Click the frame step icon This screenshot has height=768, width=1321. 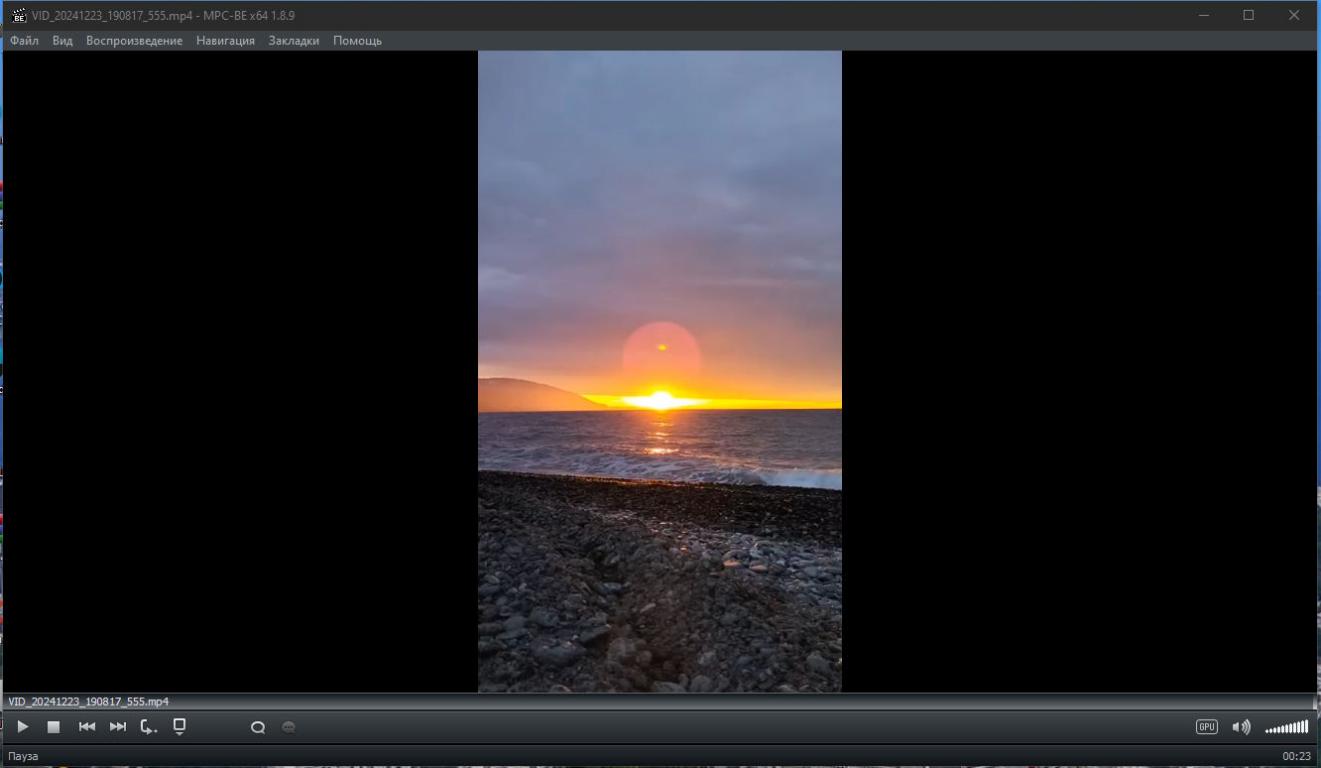[x=148, y=727]
